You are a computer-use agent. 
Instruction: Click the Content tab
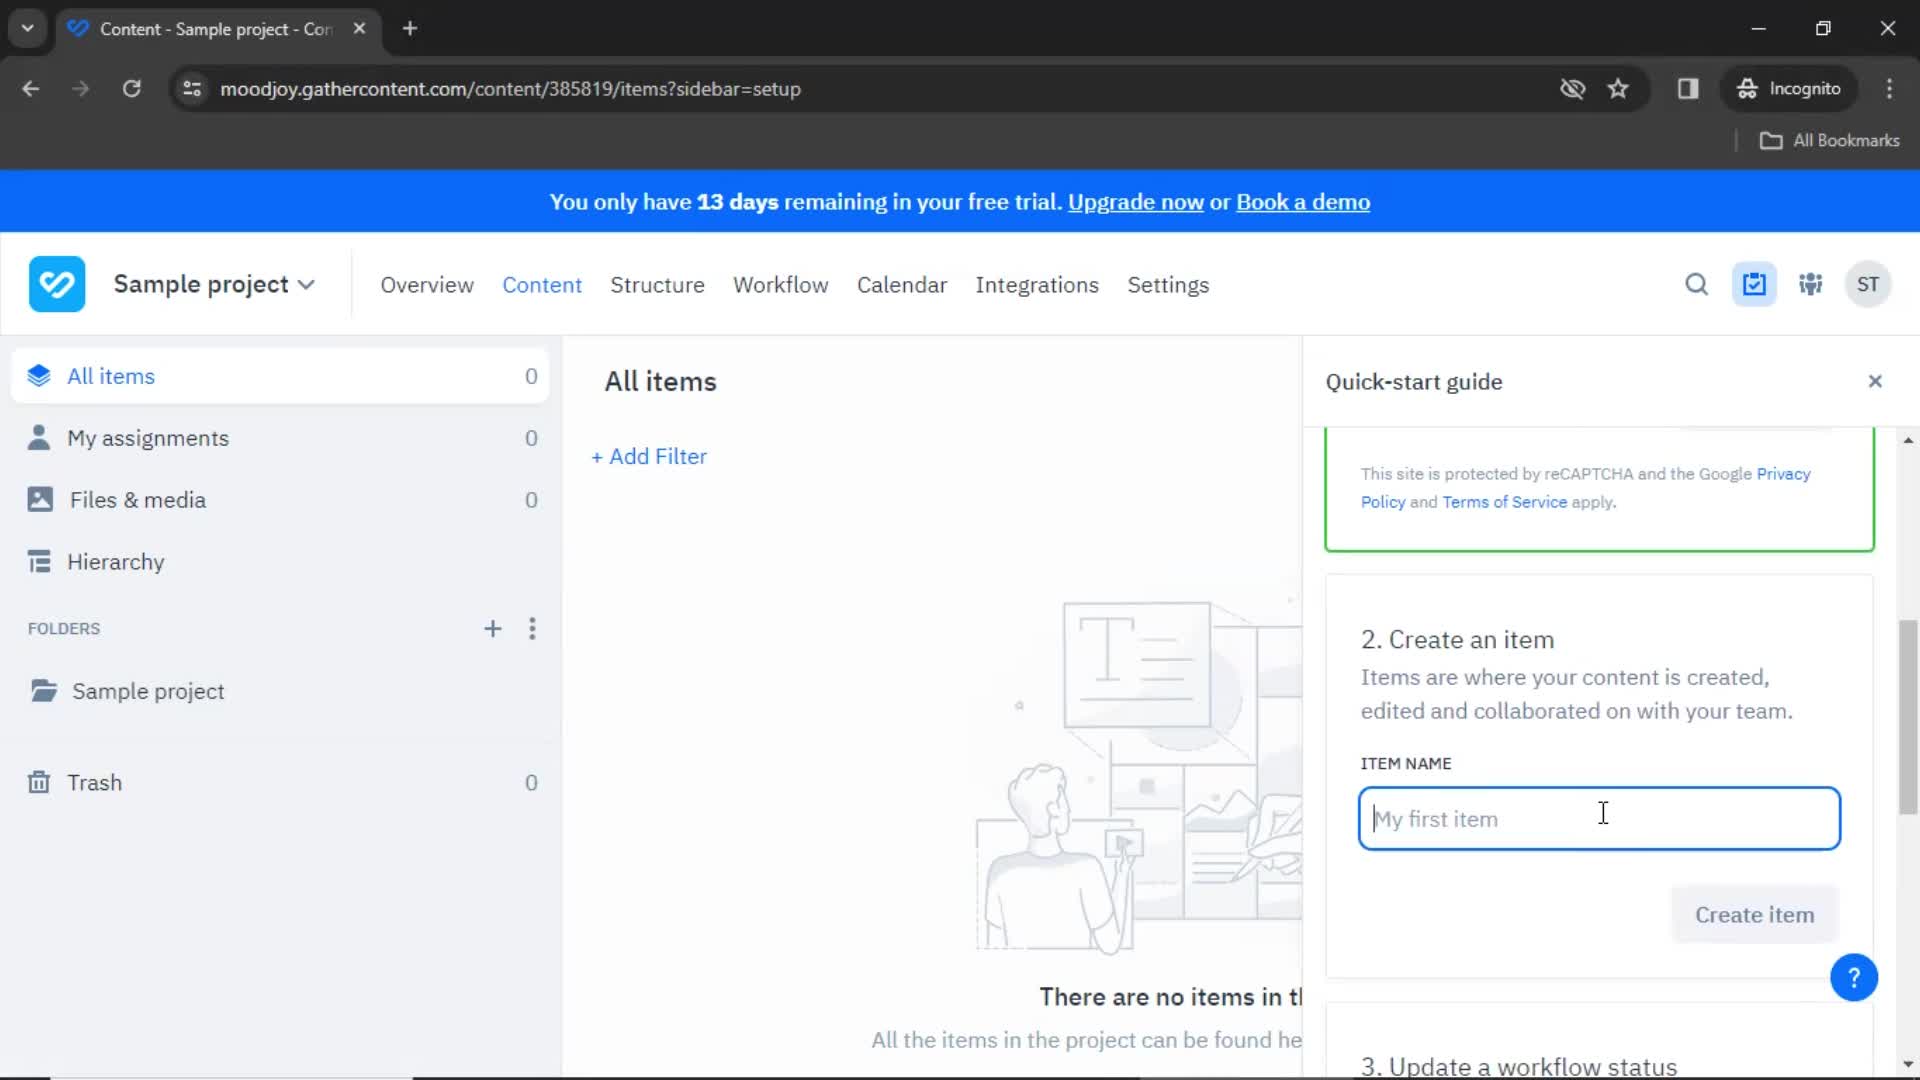(x=542, y=285)
